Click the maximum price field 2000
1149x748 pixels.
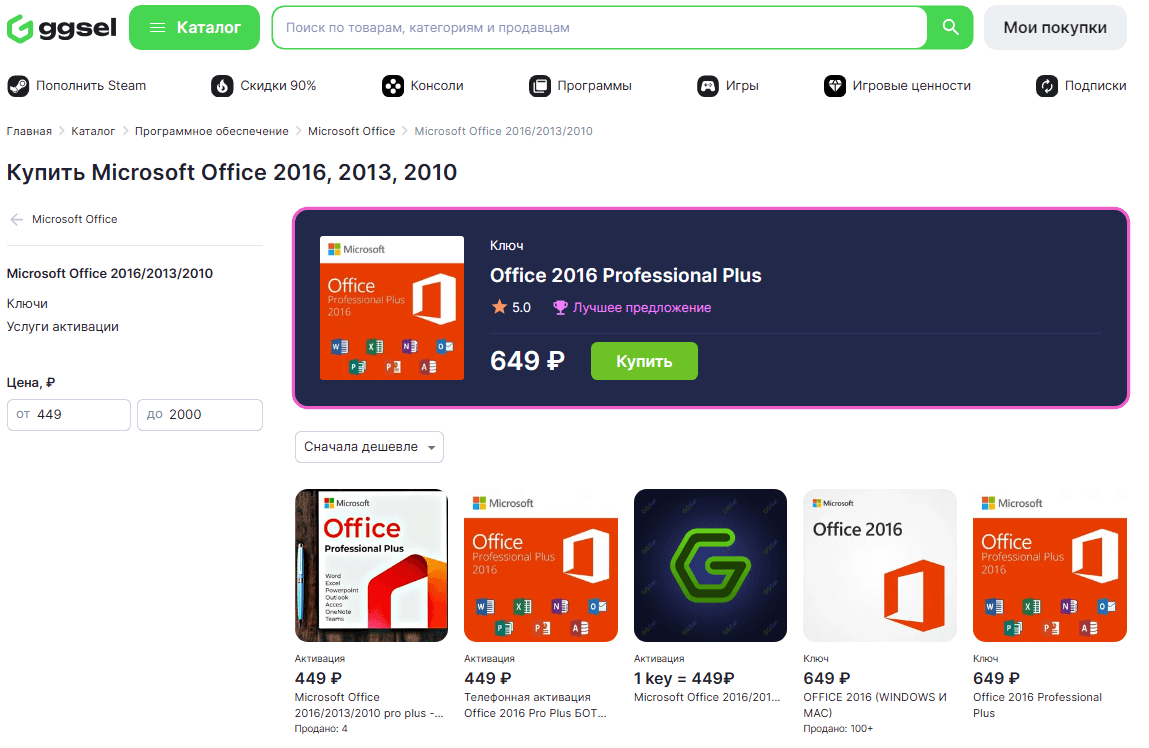pos(200,415)
